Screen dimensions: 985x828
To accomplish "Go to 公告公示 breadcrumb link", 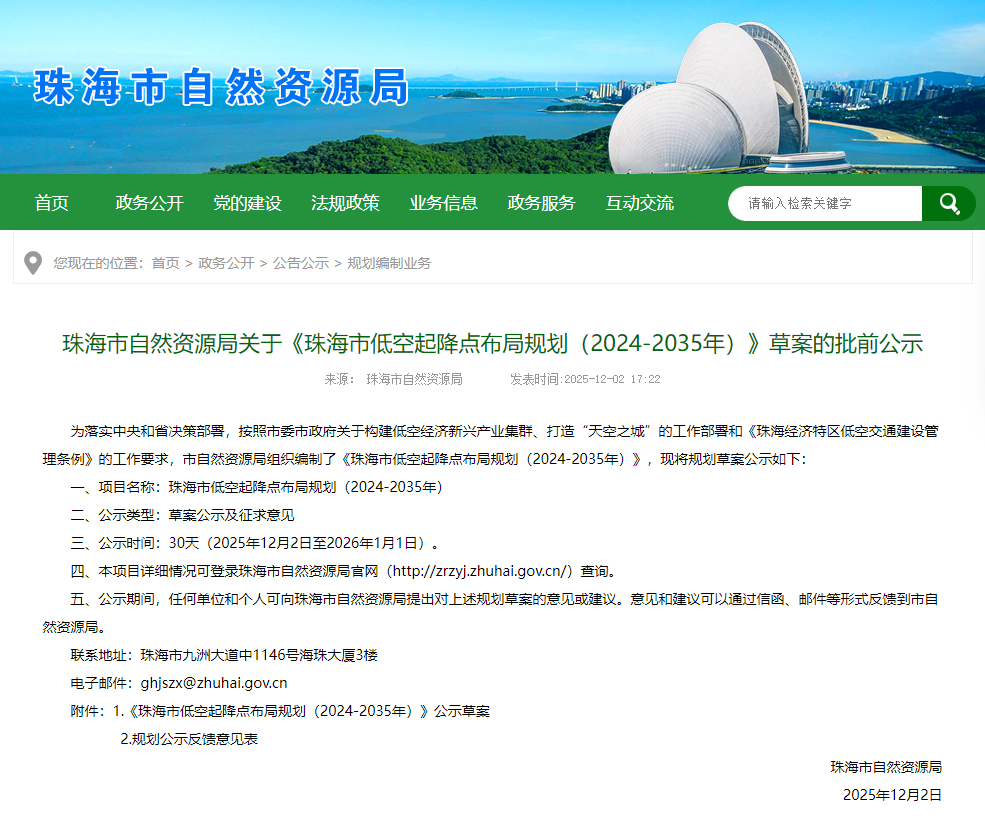I will [x=300, y=263].
